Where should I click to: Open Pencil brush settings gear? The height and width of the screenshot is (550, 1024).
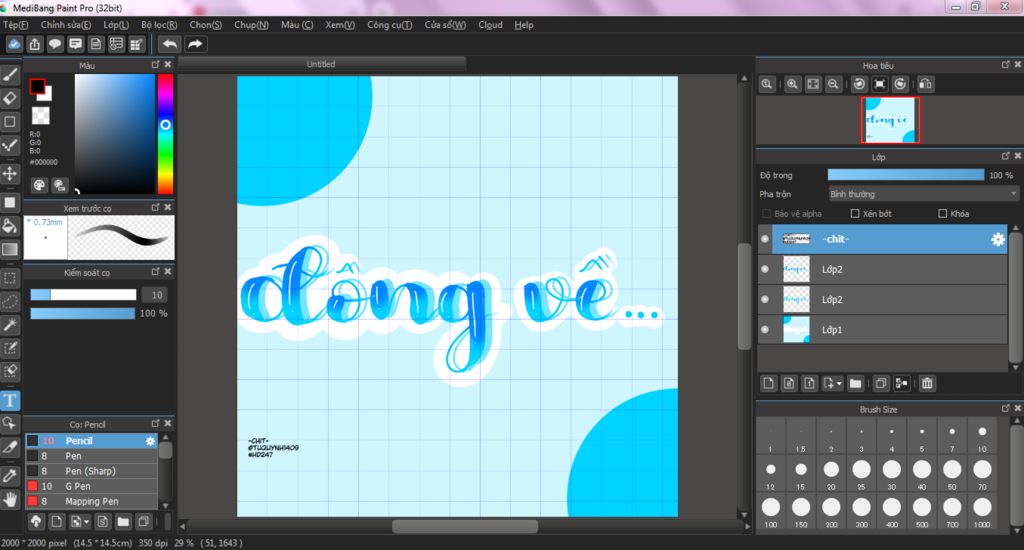coord(150,441)
